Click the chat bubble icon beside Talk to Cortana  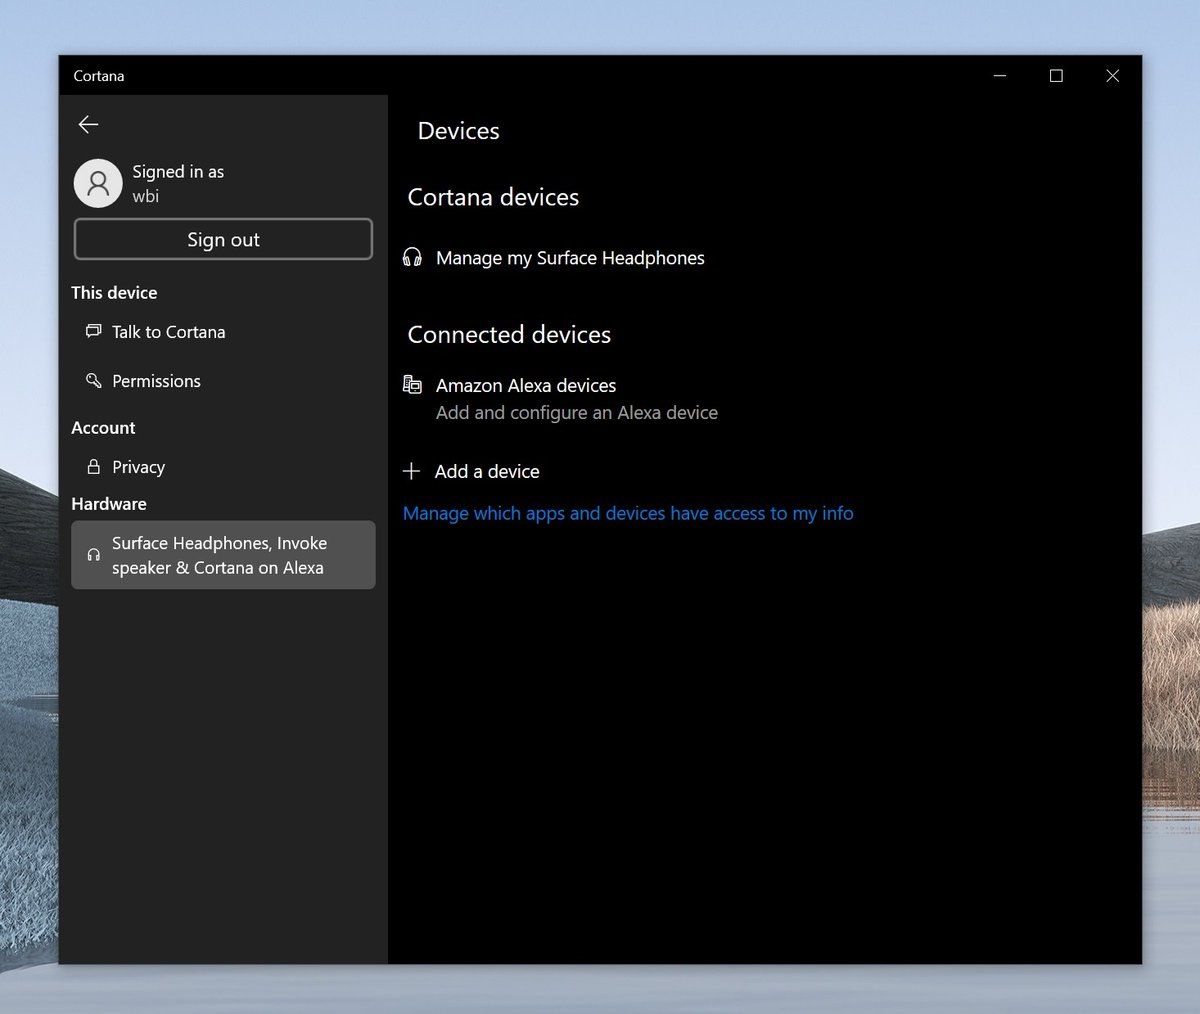tap(93, 331)
